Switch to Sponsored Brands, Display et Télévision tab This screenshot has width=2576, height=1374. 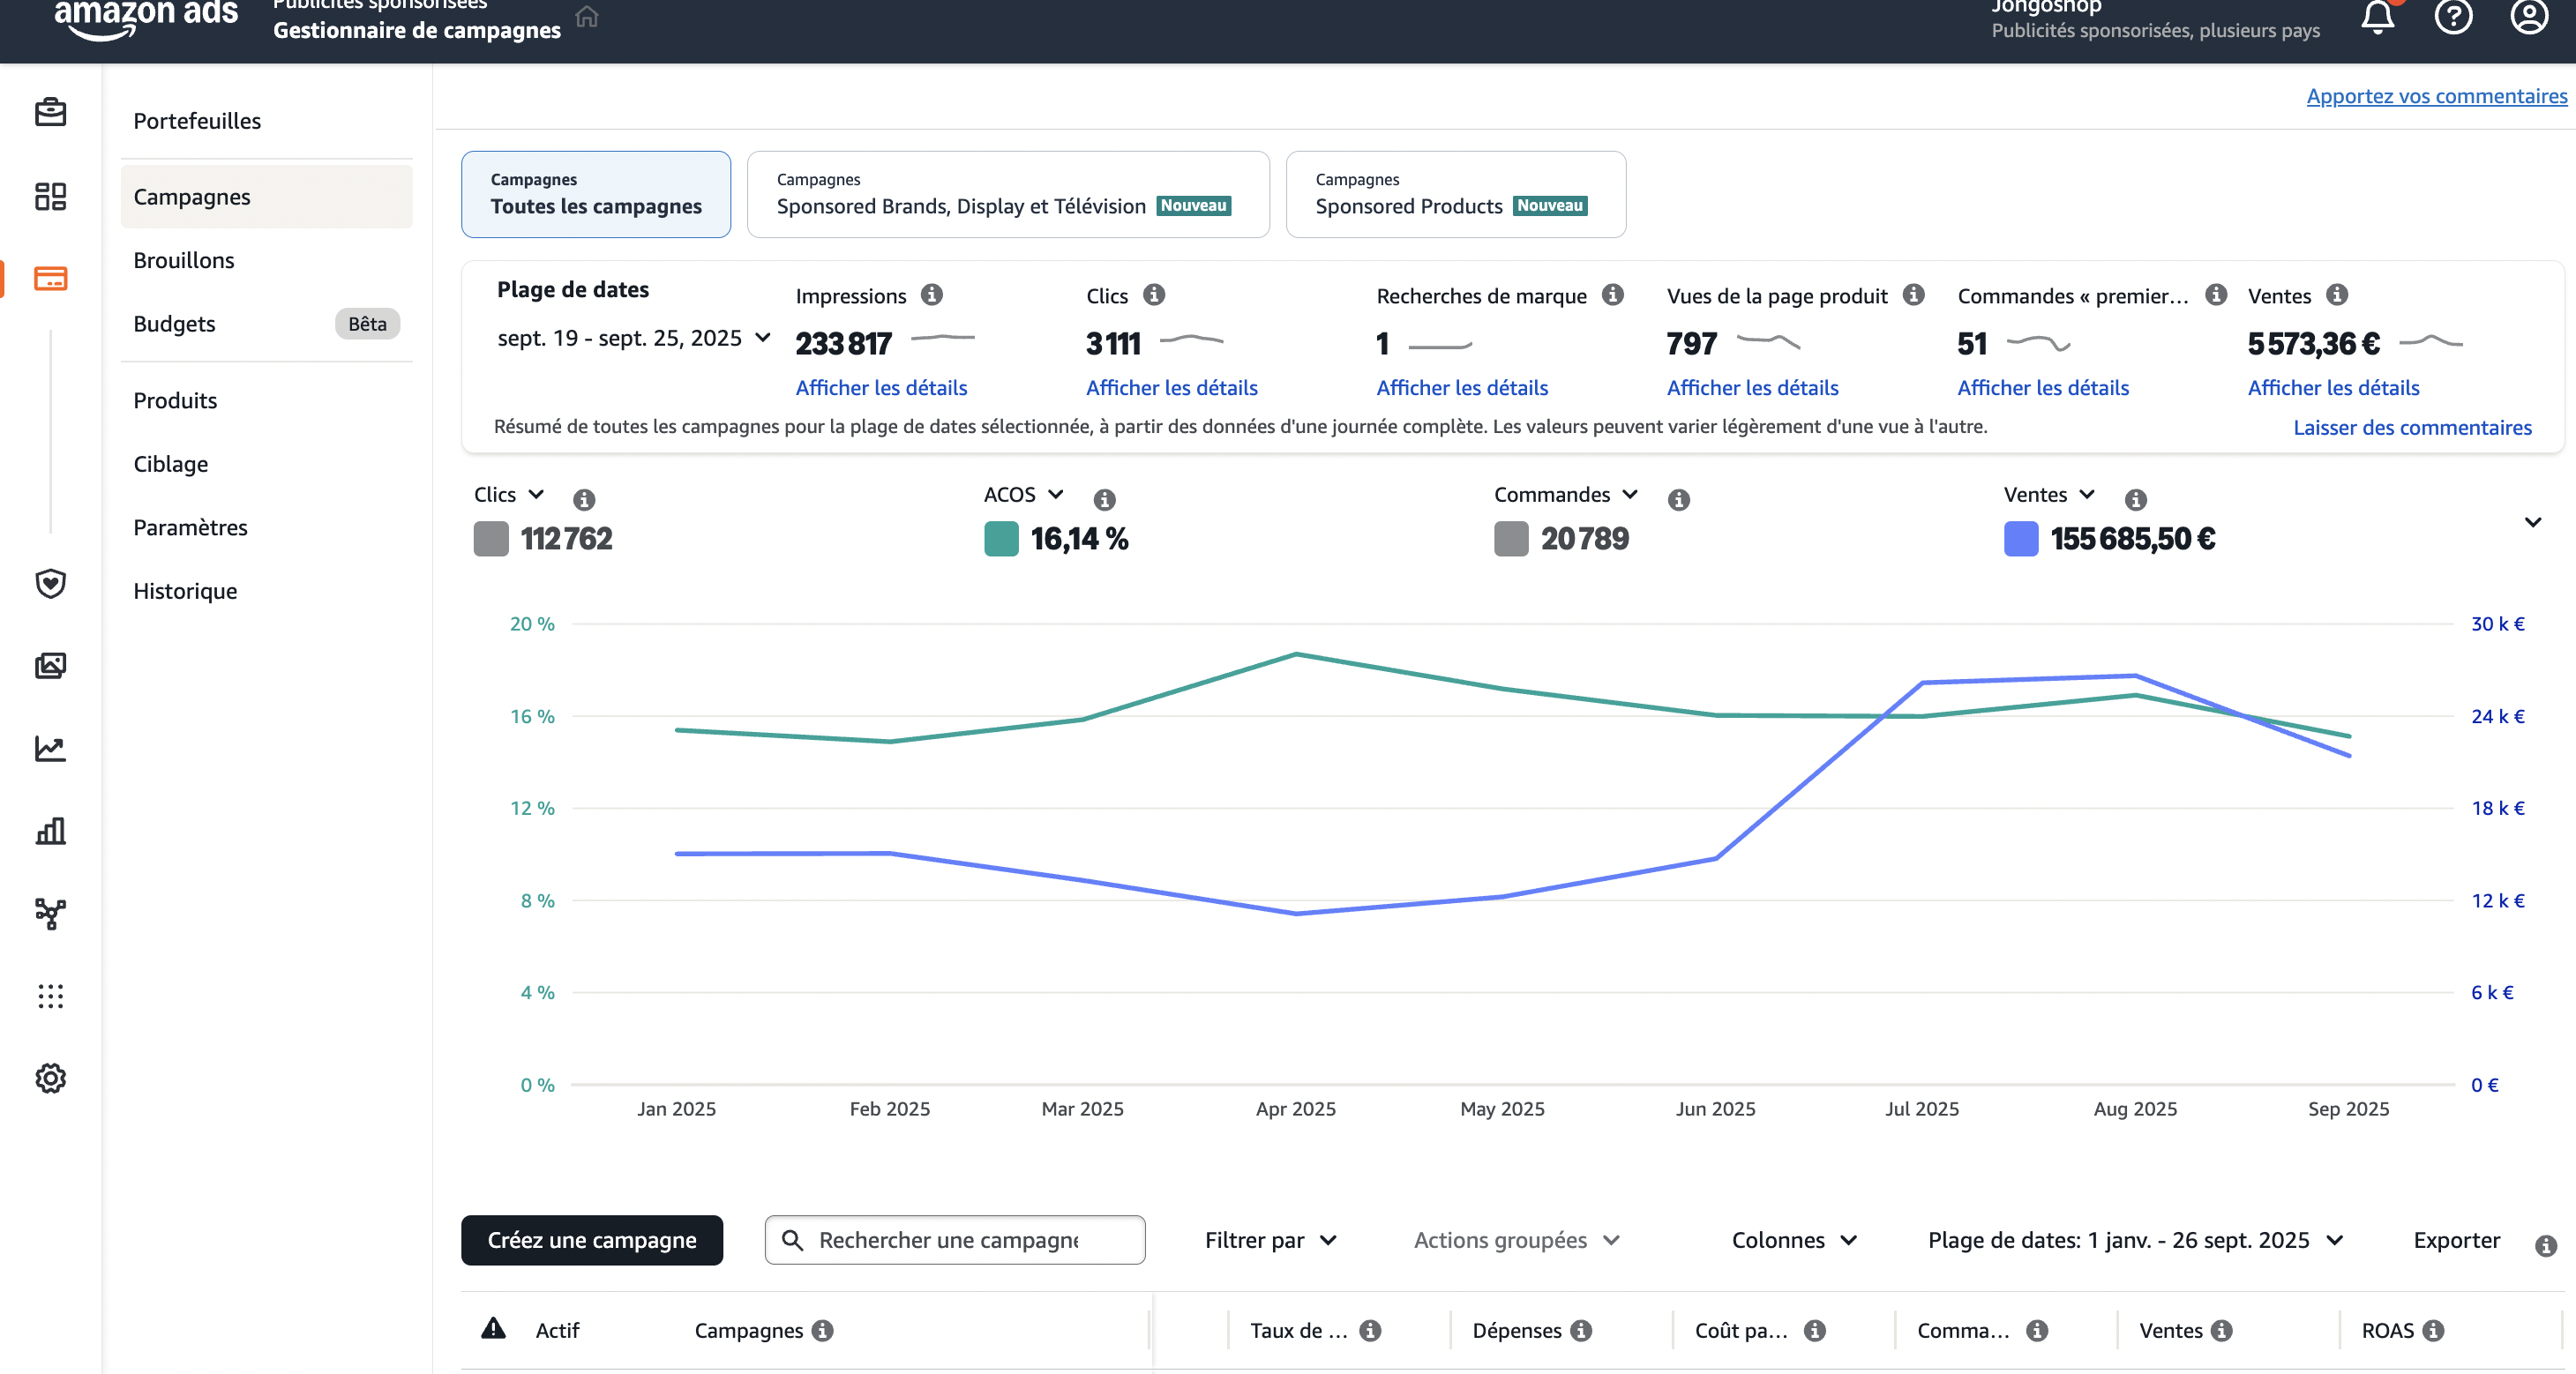coord(1008,194)
